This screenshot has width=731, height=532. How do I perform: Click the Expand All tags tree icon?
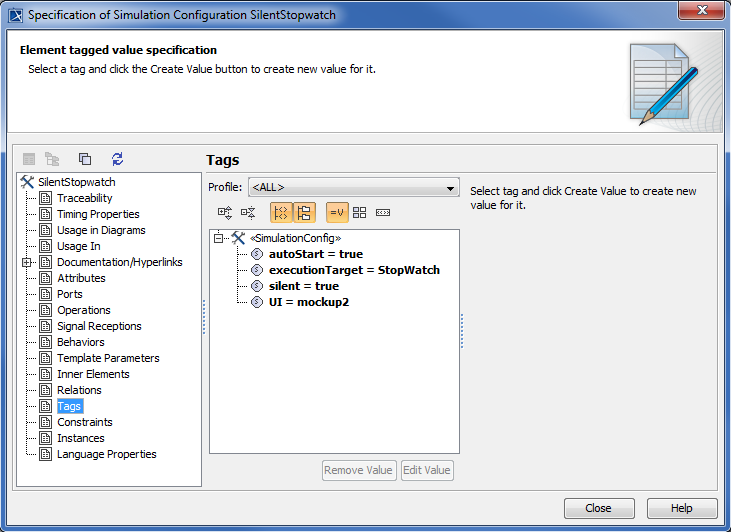point(225,212)
